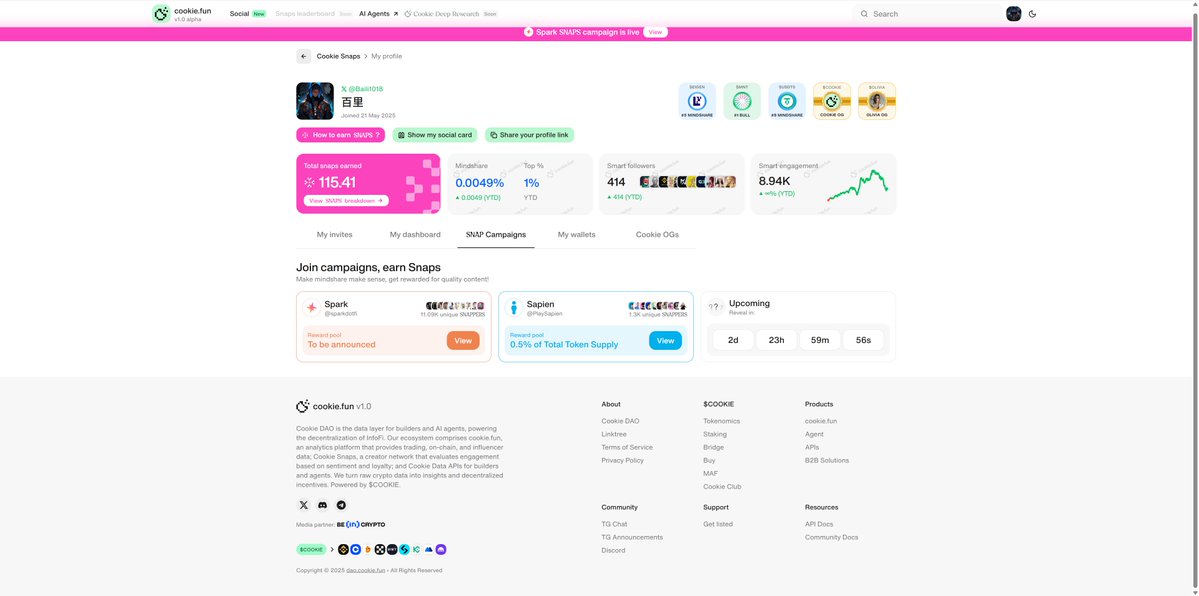
Task: Open Bridge footer link
Action: tap(713, 447)
